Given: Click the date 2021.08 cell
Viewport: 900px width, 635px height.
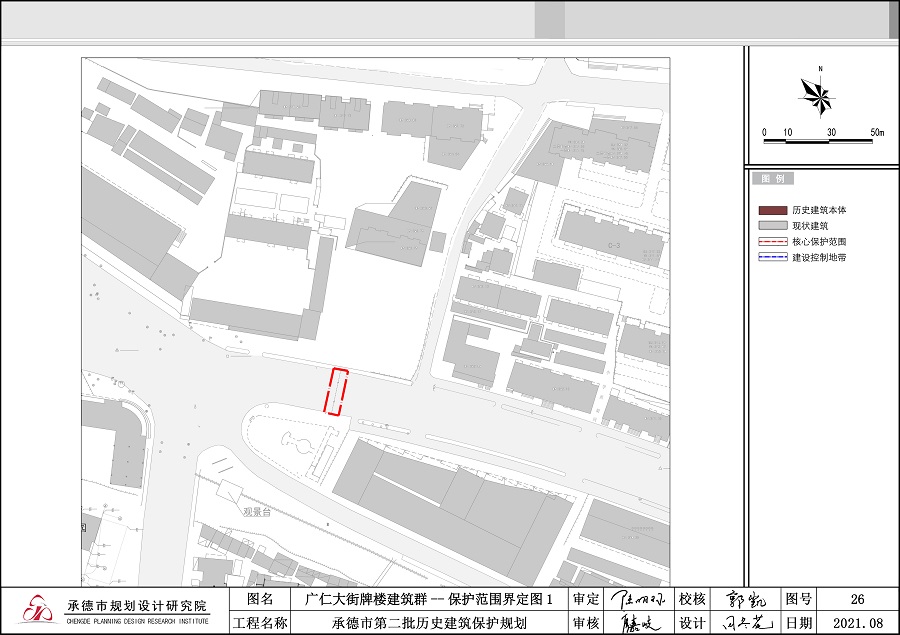Looking at the screenshot, I should click(x=856, y=623).
